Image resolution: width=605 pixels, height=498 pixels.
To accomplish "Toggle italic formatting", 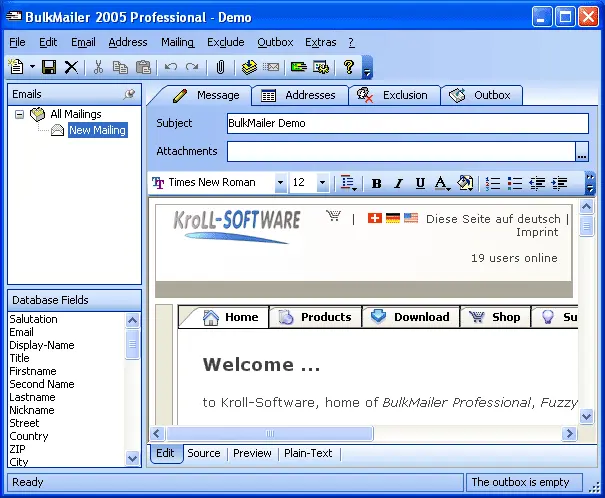I will click(398, 183).
